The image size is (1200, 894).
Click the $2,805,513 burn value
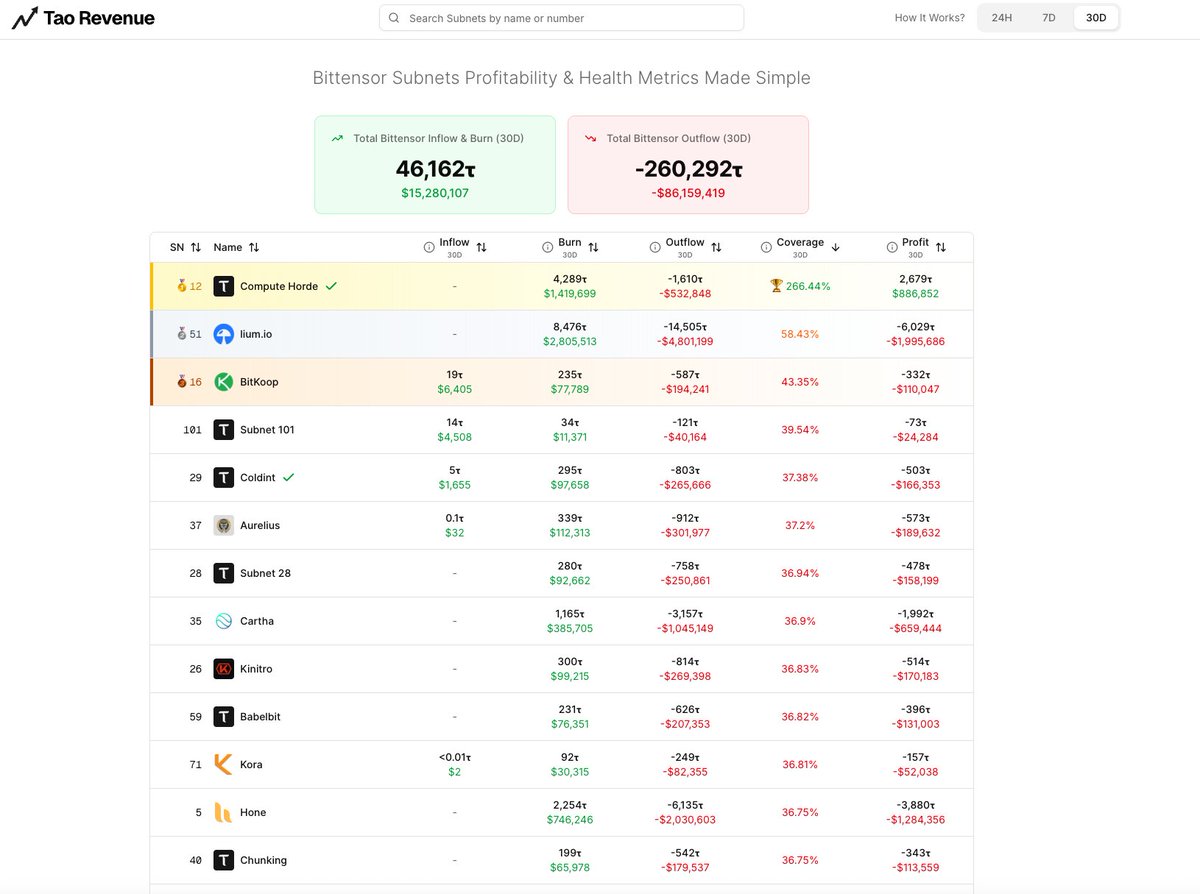pyautogui.click(x=570, y=342)
